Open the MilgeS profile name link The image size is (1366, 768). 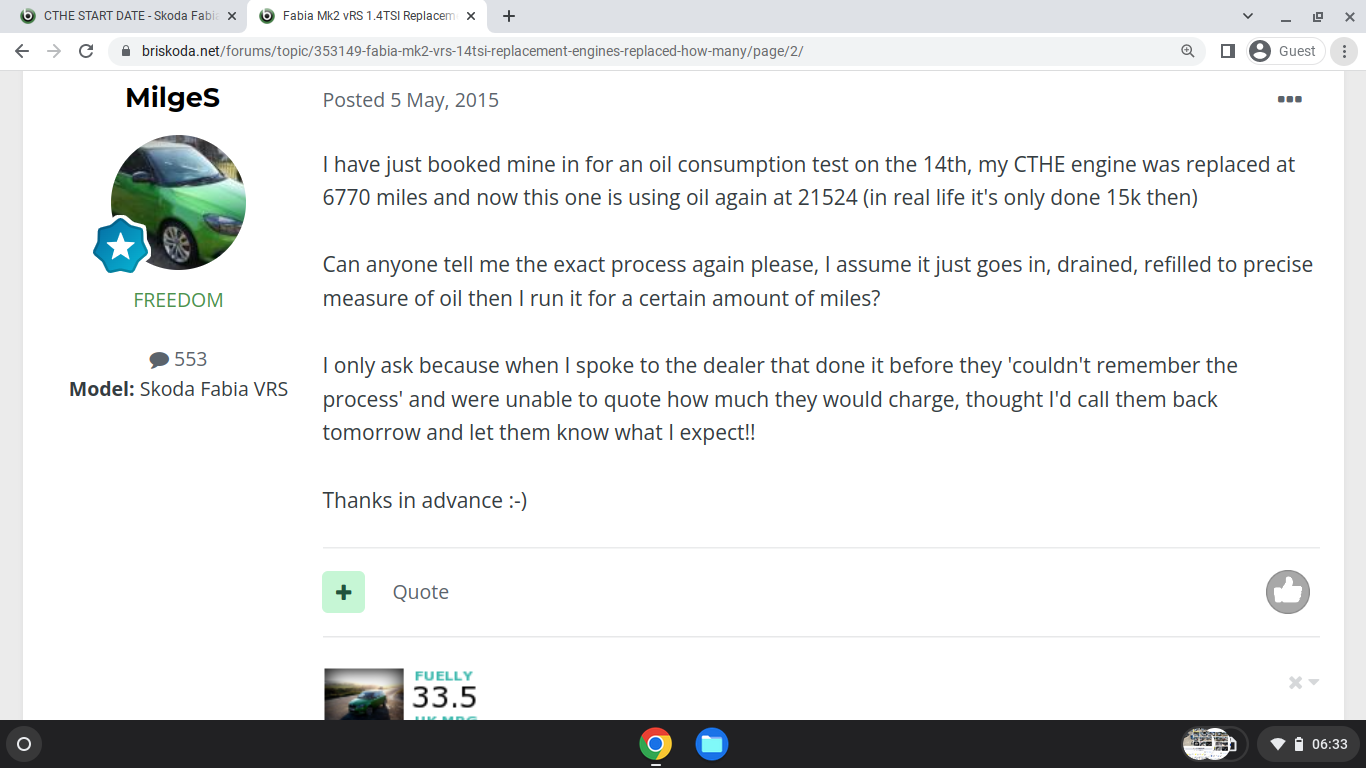click(172, 98)
